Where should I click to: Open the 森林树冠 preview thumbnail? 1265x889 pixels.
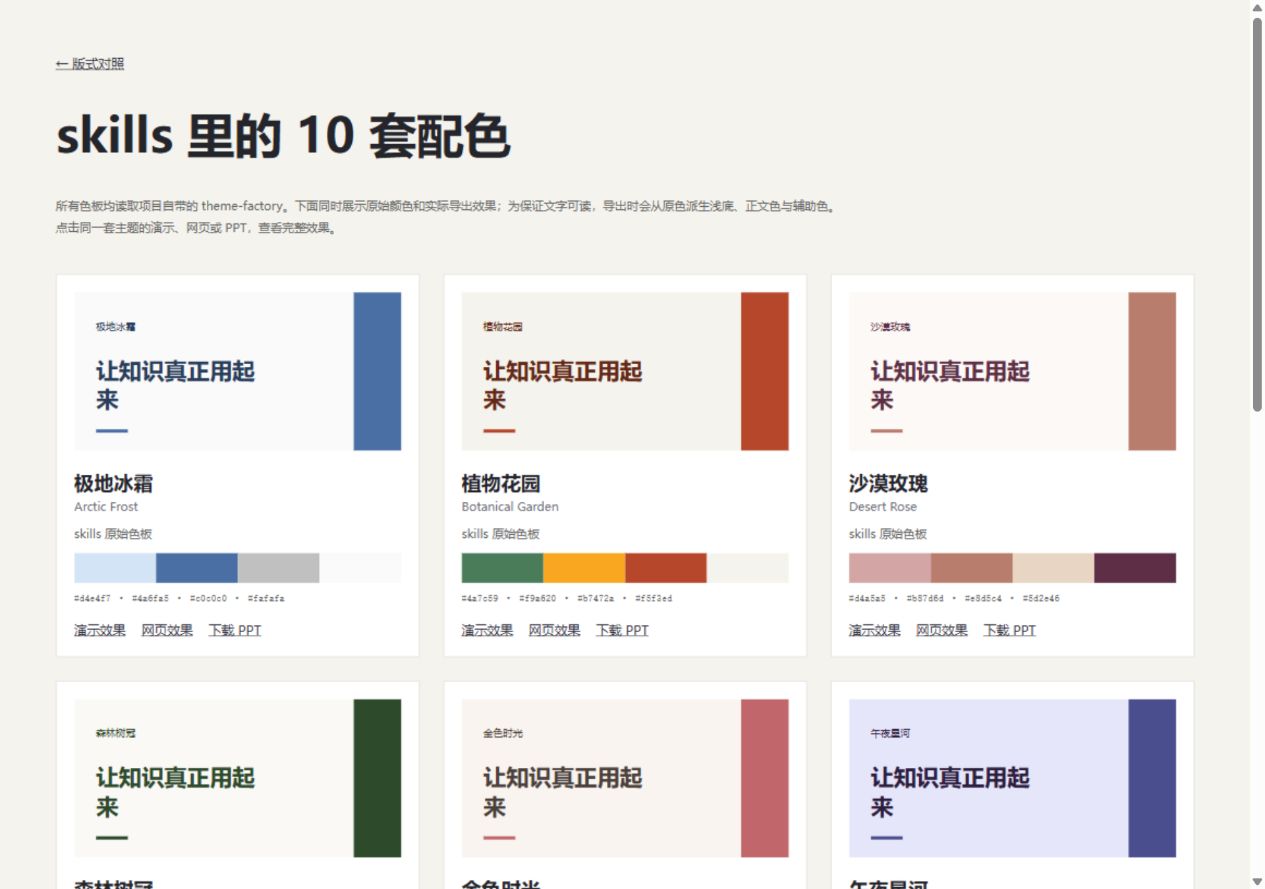[x=237, y=778]
